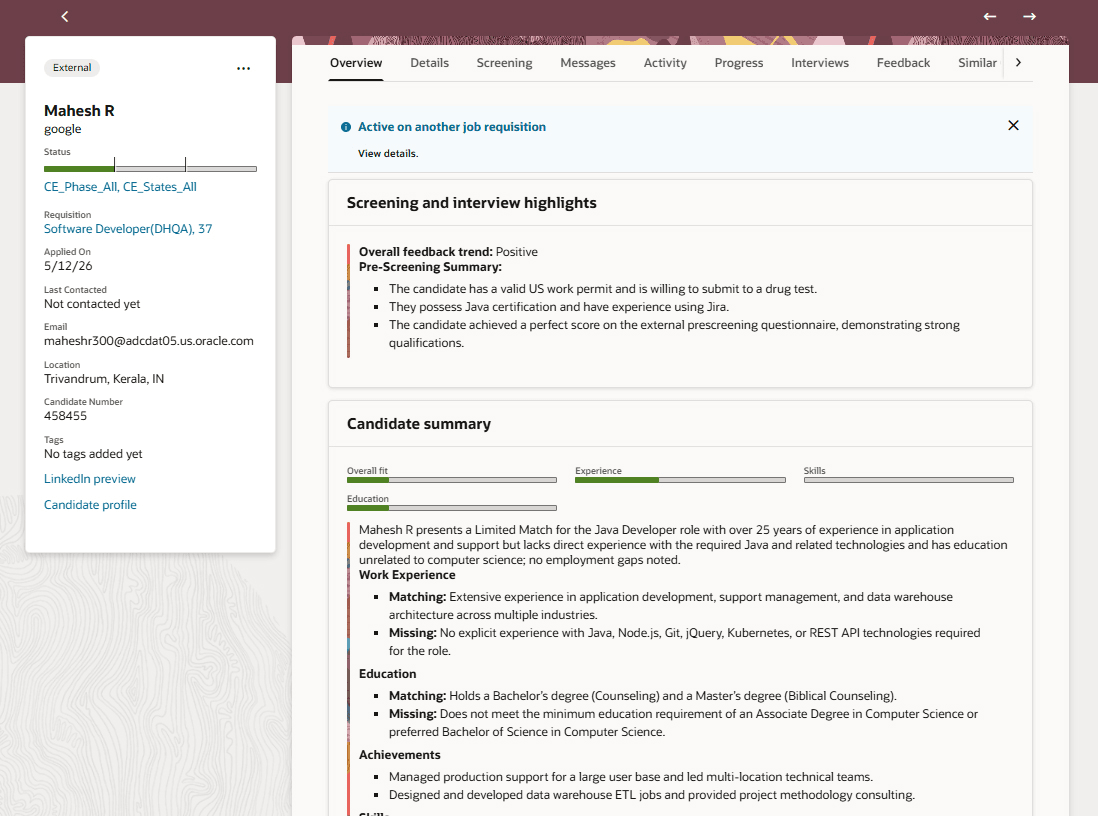1098x816 pixels.
Task: Click the info icon beside Active on another job requisition
Action: [346, 127]
